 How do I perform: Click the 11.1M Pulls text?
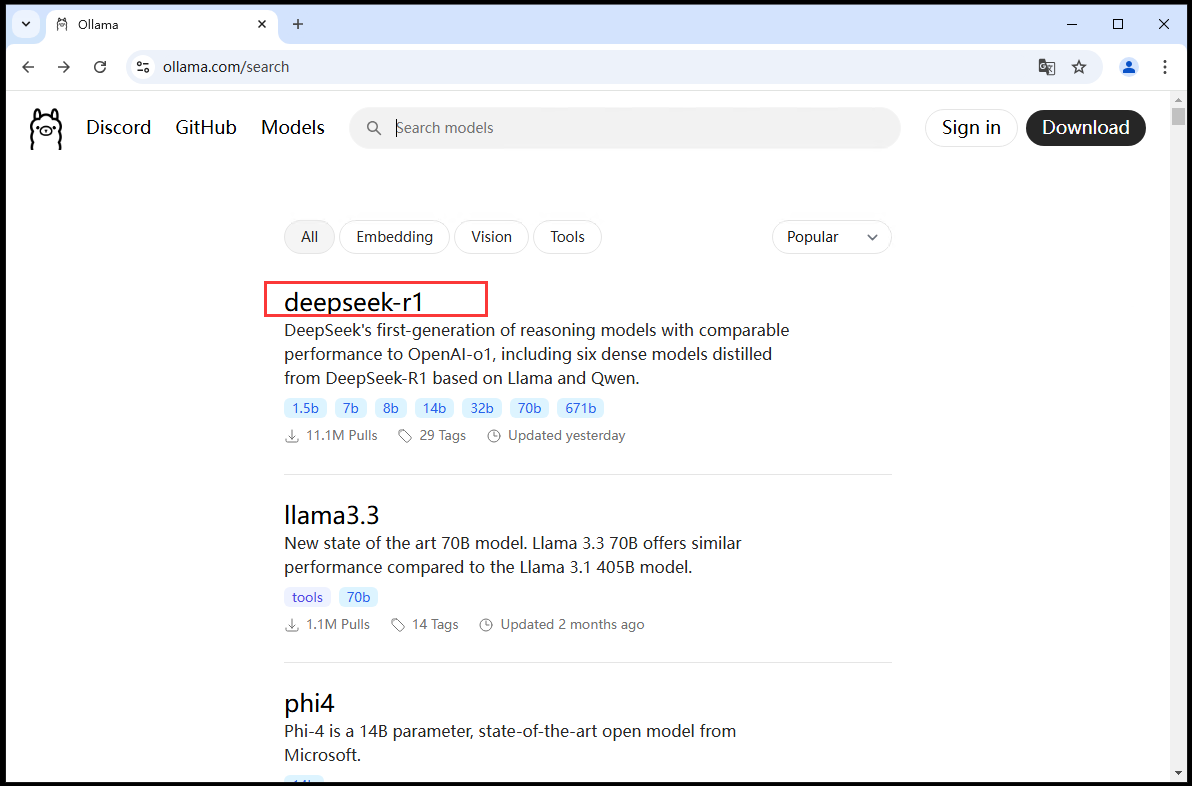341,436
